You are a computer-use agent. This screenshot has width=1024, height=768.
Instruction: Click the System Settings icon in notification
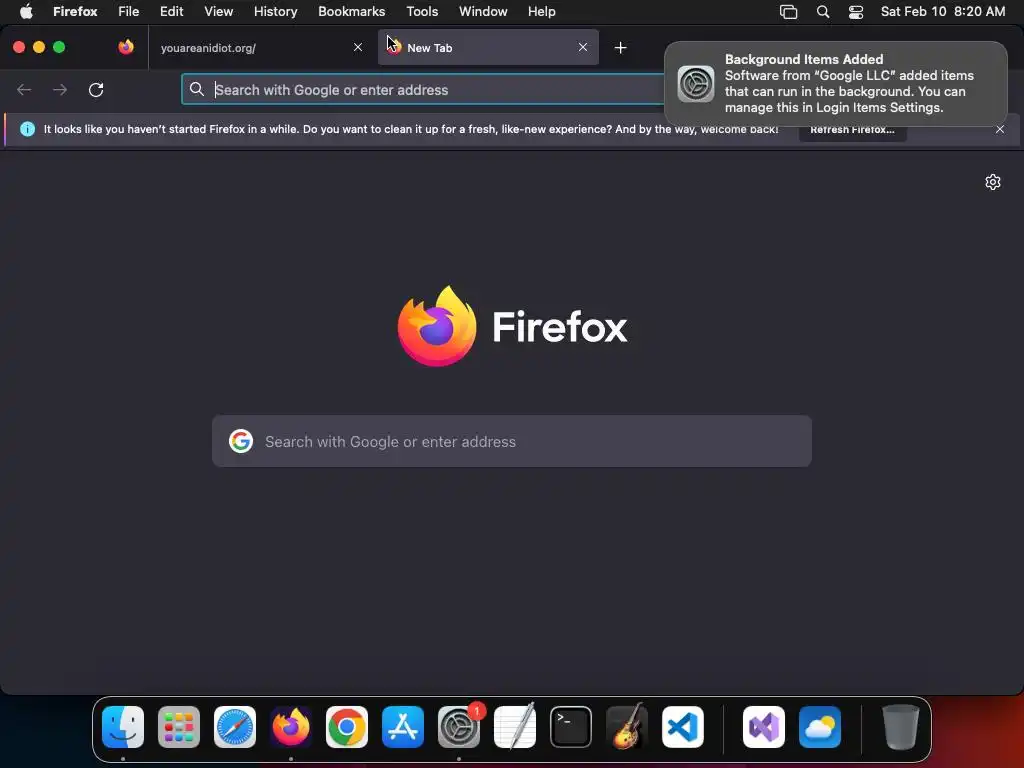coord(696,84)
